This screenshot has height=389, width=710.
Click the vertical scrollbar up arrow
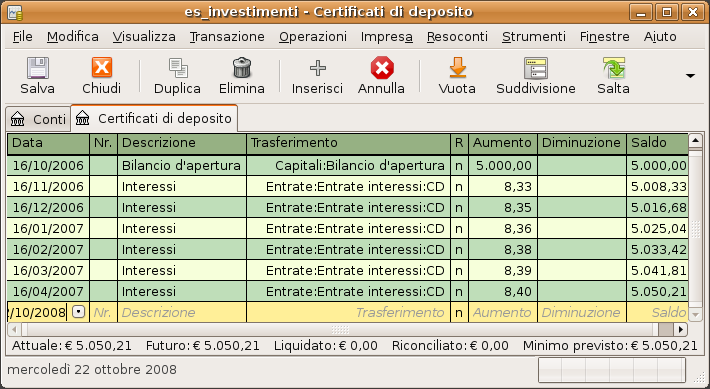695,140
